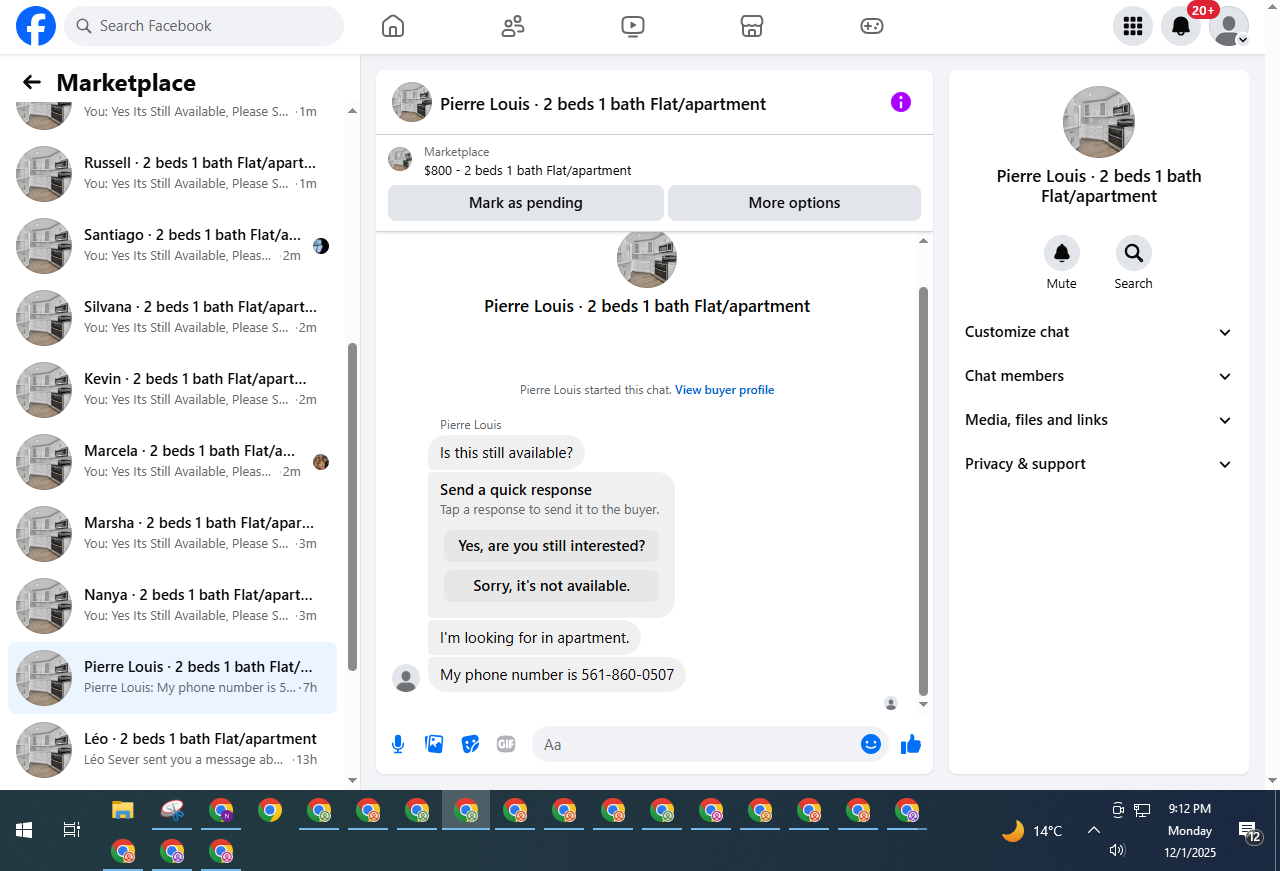Attach a file with the photo icon
Screen dimensions: 1280x871
[434, 744]
